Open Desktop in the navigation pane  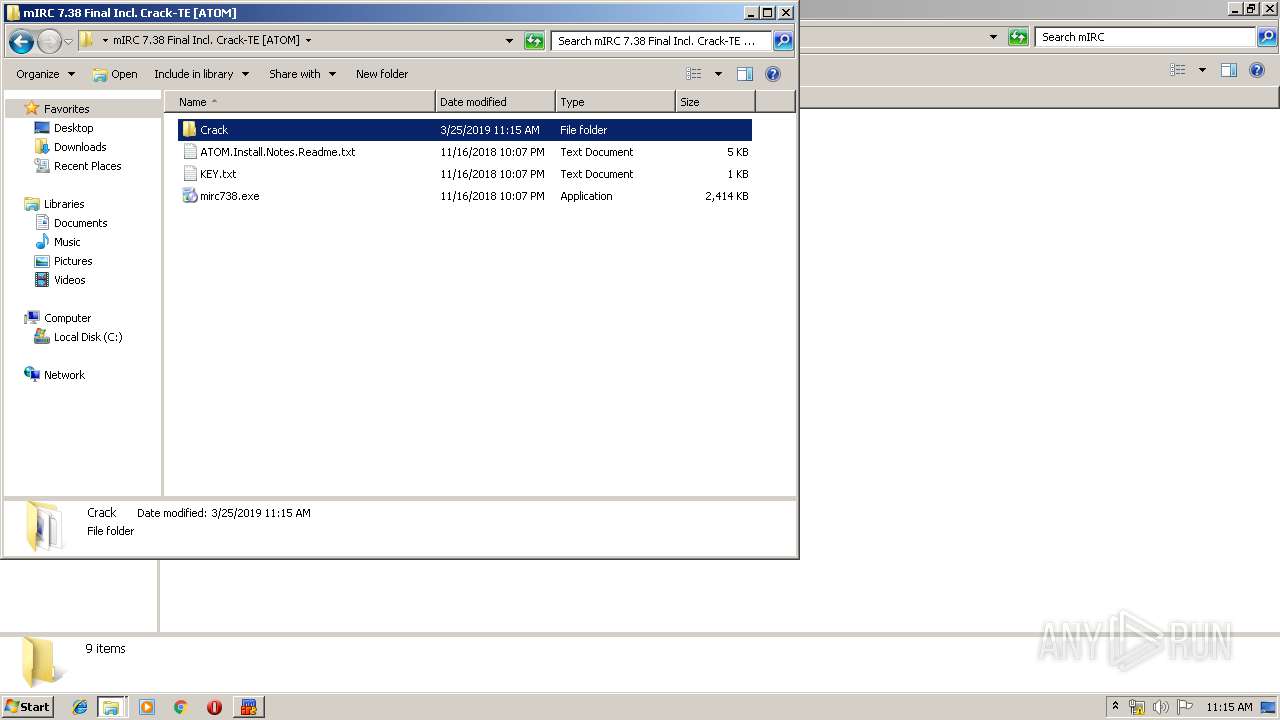tap(73, 128)
